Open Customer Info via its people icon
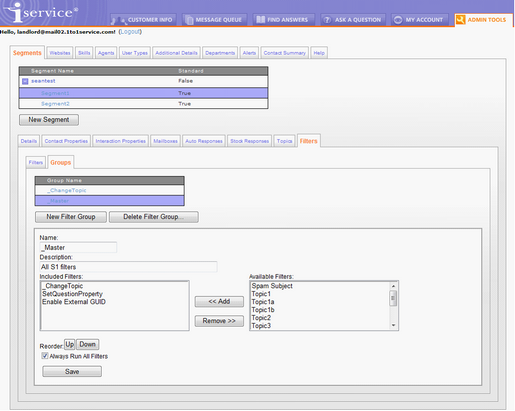This screenshot has width=515, height=411. pyautogui.click(x=118, y=20)
